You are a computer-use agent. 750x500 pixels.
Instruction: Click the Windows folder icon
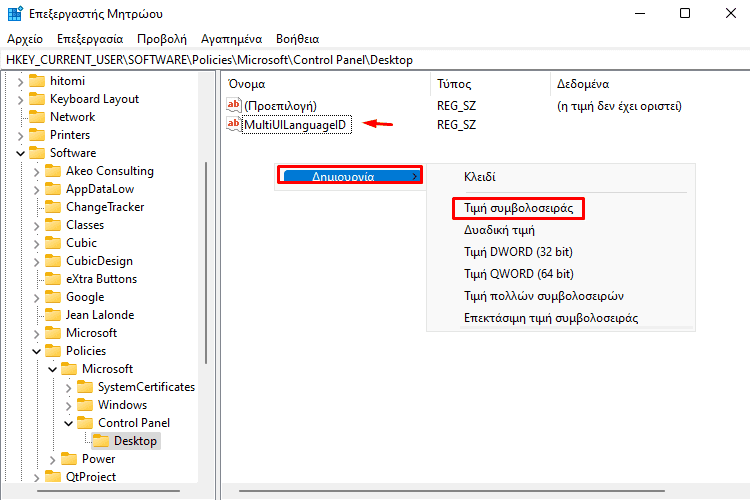85,405
